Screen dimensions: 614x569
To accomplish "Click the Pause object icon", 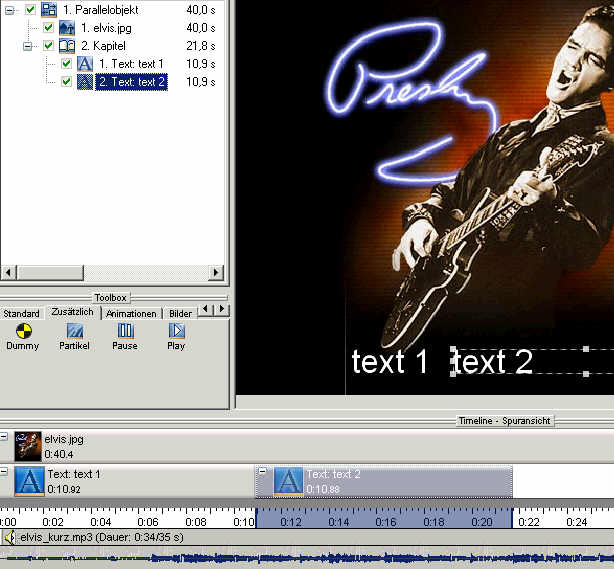I will [125, 331].
